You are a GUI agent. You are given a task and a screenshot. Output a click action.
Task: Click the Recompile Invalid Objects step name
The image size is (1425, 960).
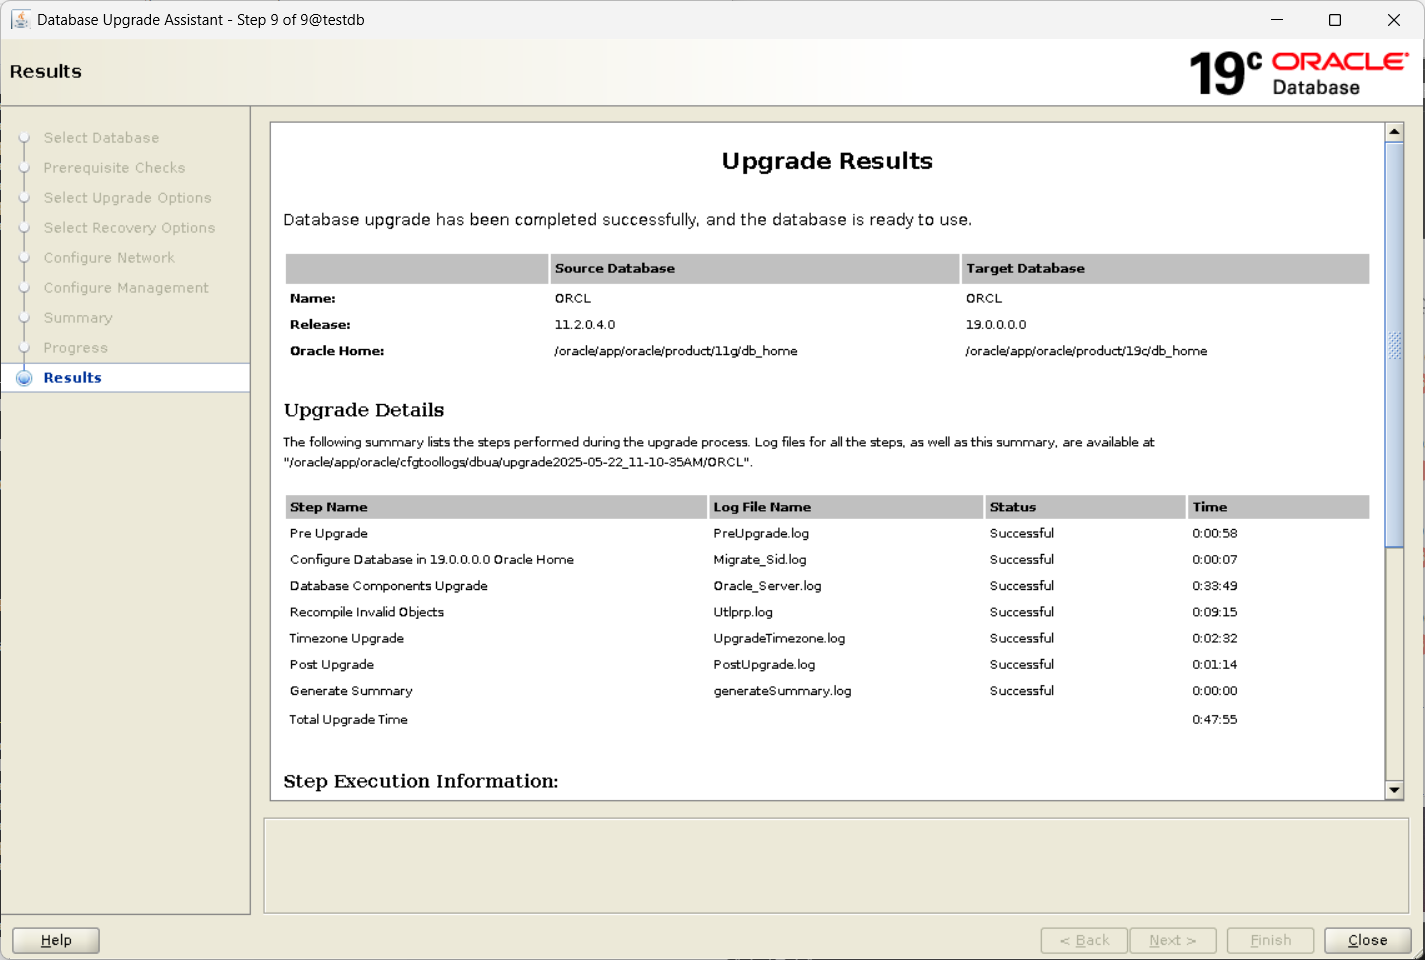coord(367,612)
